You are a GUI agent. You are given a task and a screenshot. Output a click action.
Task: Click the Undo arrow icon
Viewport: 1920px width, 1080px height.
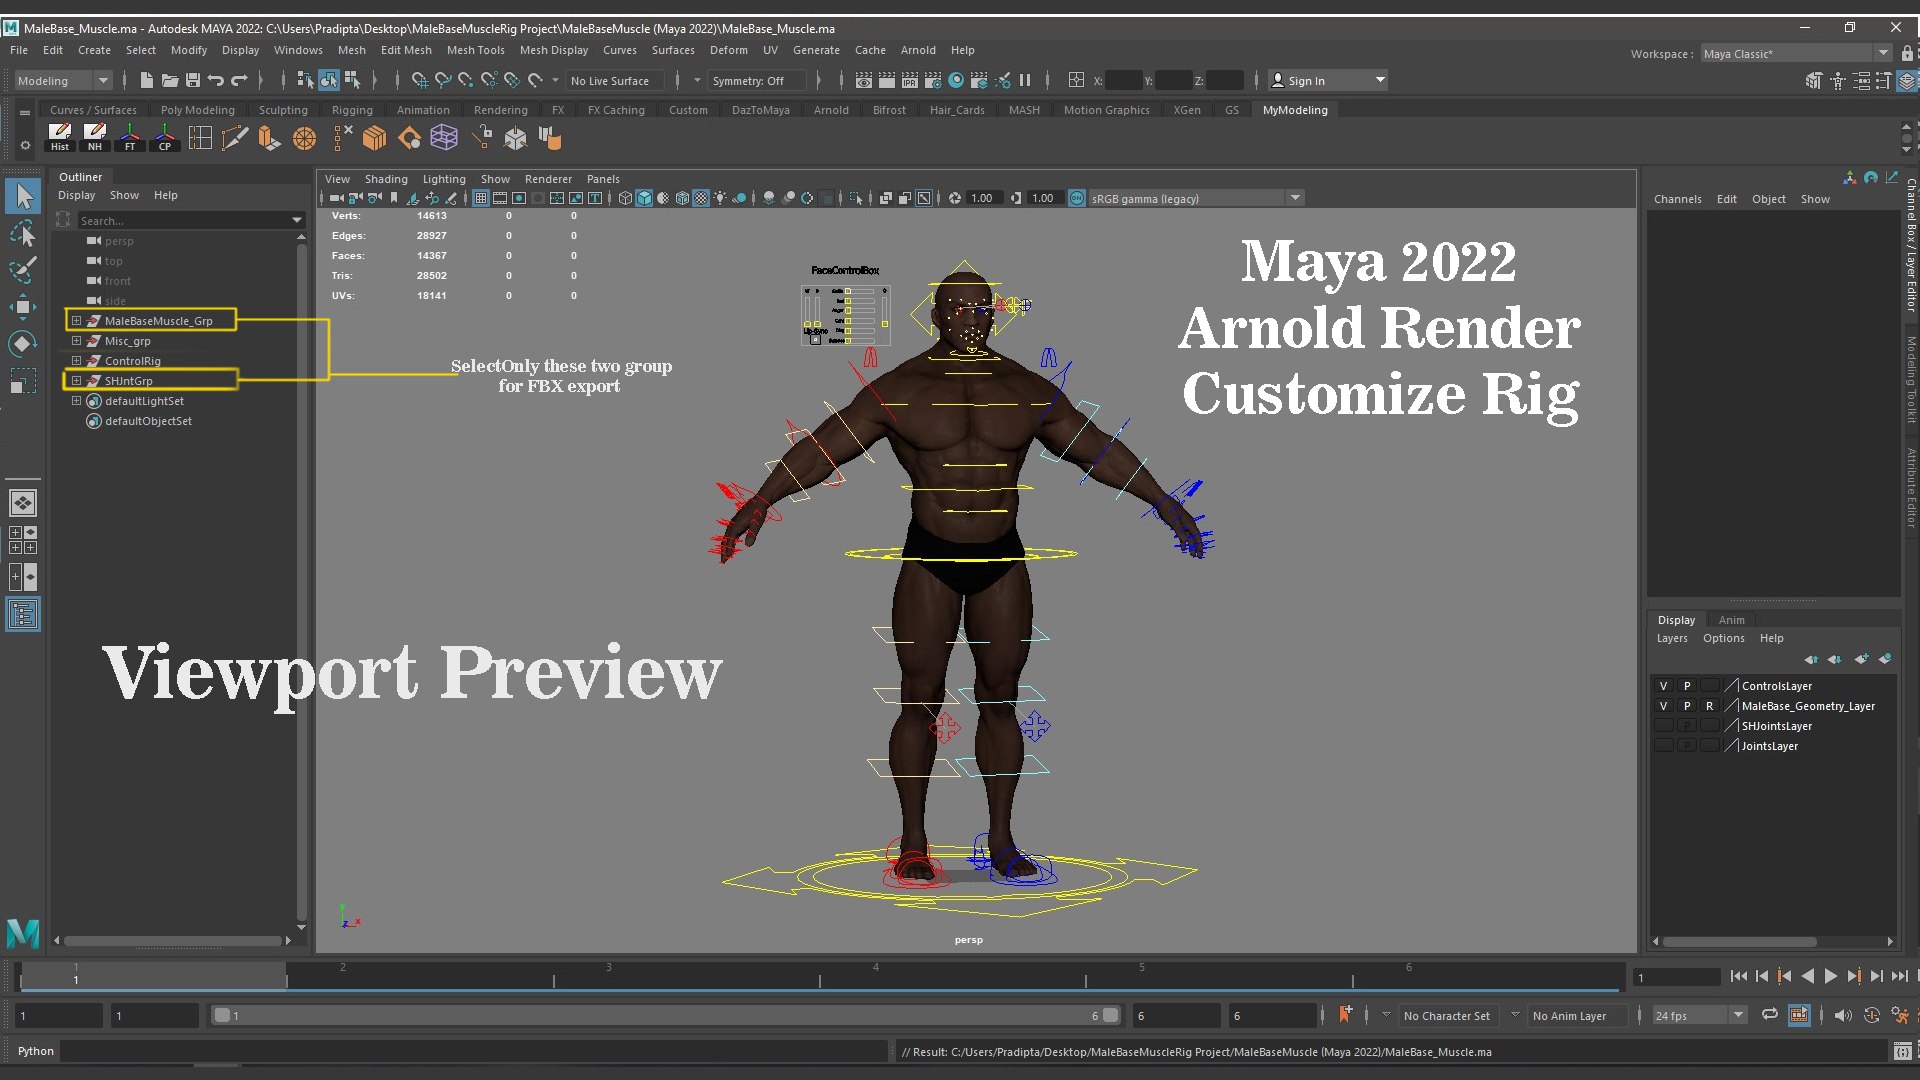216,80
